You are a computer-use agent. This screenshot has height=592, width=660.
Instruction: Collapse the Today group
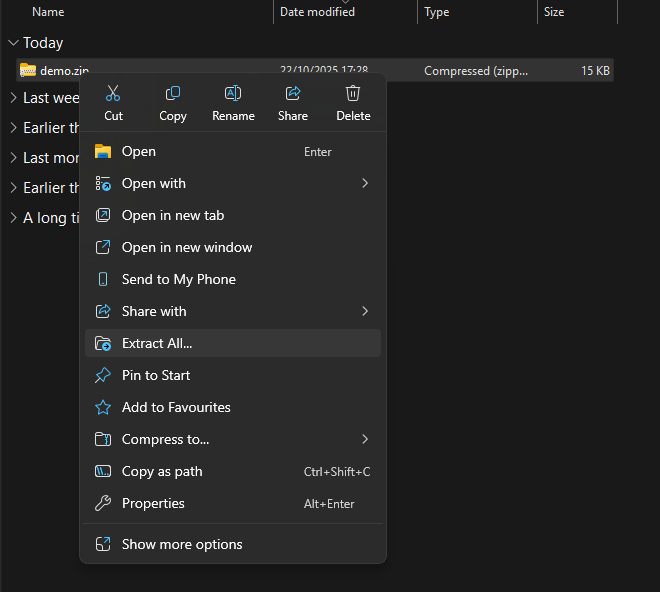12,43
